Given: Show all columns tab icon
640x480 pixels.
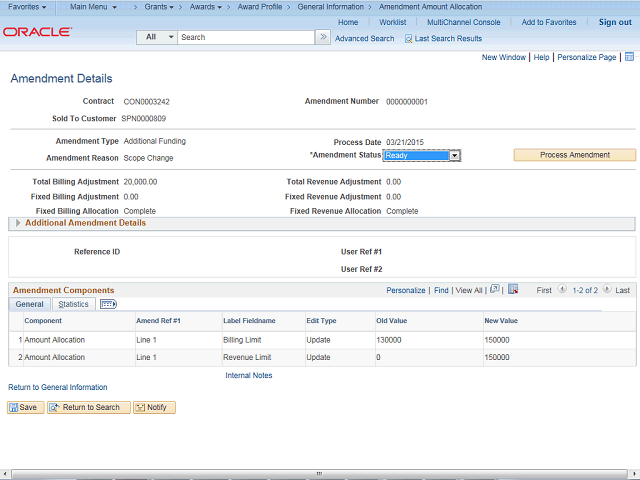Looking at the screenshot, I should 109,304.
